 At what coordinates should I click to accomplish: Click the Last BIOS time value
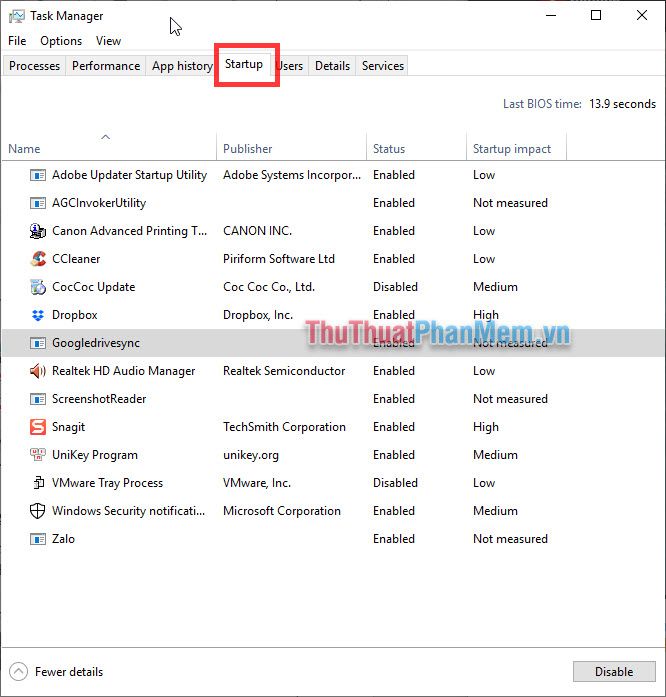pyautogui.click(x=622, y=104)
